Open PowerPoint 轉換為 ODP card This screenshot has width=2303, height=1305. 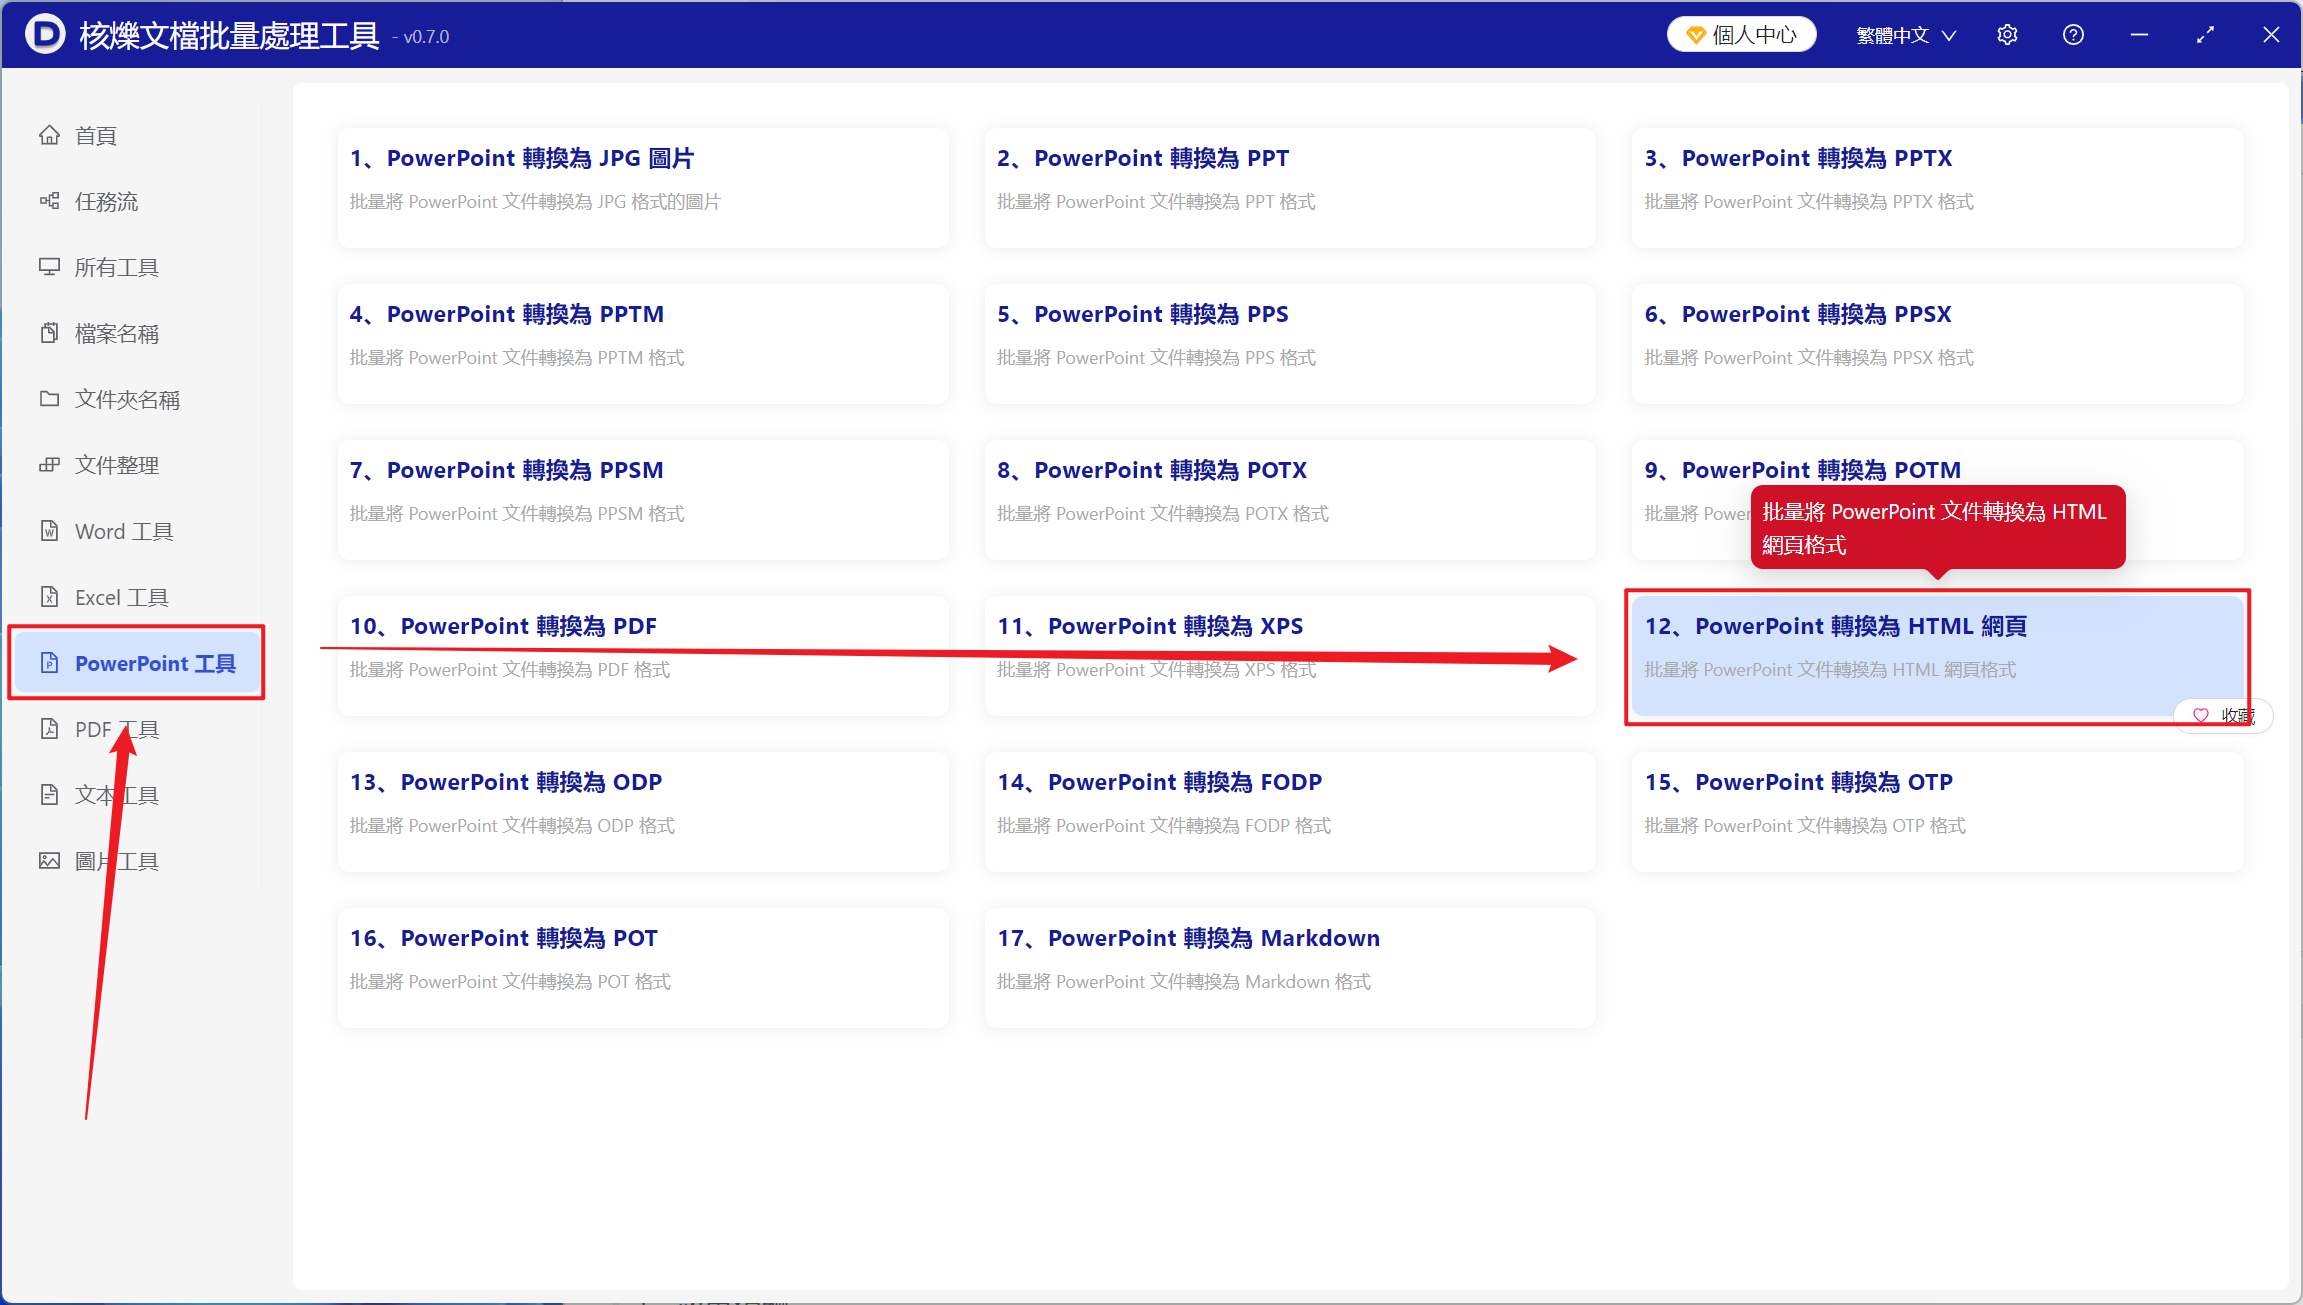pos(643,812)
